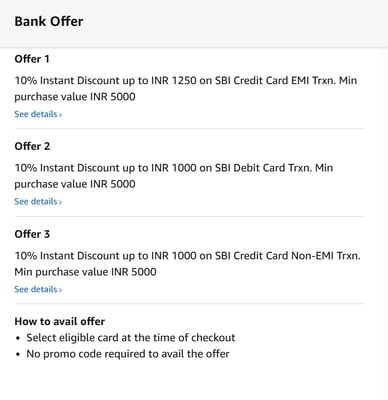Click the SBI Credit Card Non-EMI discount text

pos(187,264)
